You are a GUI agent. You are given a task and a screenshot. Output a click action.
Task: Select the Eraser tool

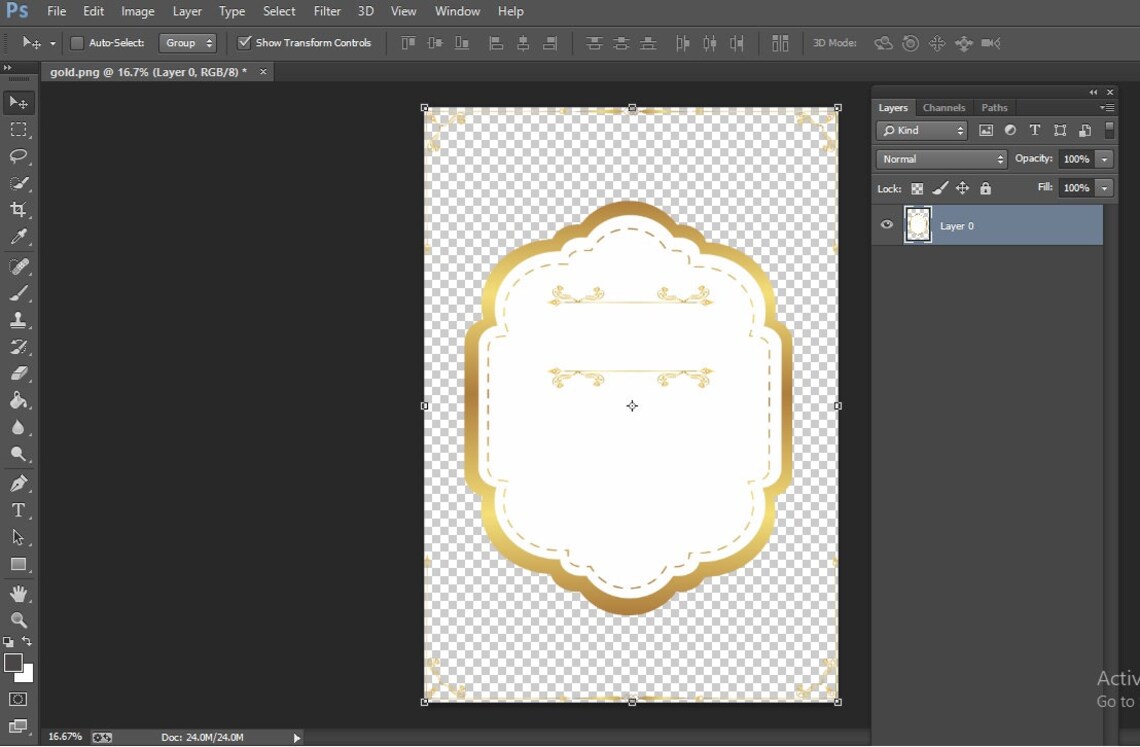coord(20,374)
